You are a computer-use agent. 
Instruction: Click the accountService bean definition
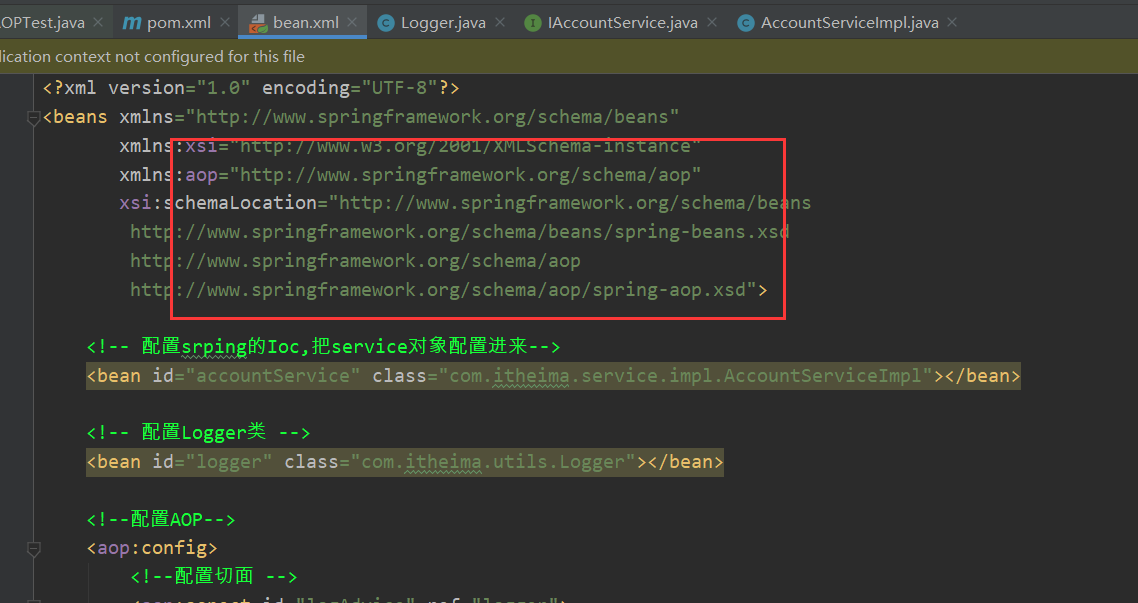553,376
